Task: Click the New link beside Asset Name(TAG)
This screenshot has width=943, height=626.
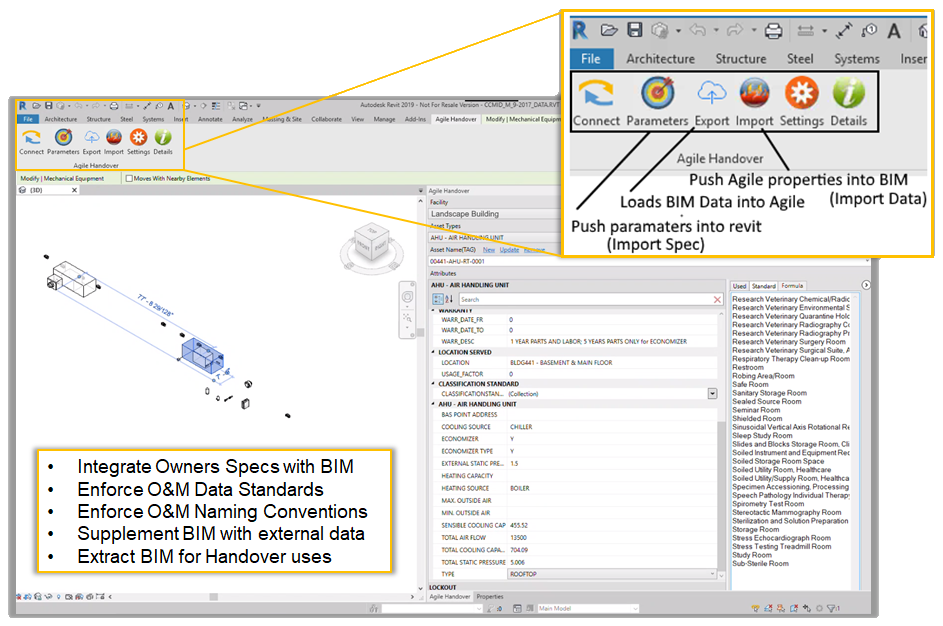Action: 489,250
